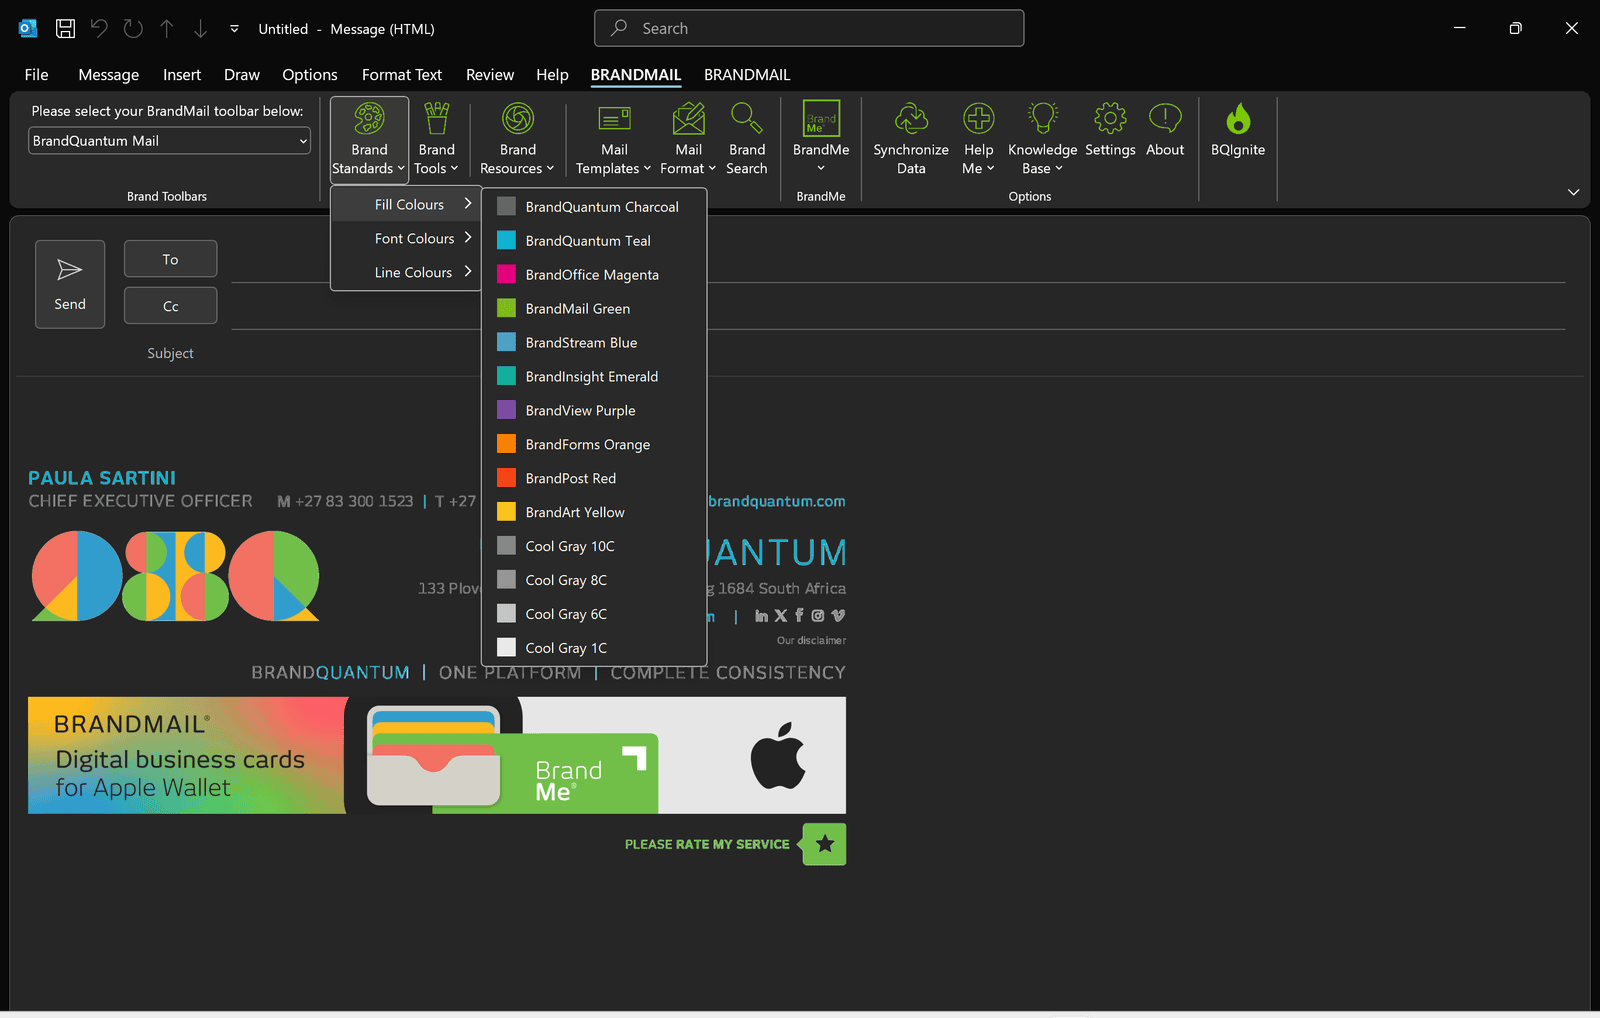The width and height of the screenshot is (1600, 1018).
Task: Open the BrandMe dropdown arrow
Action: coord(821,168)
